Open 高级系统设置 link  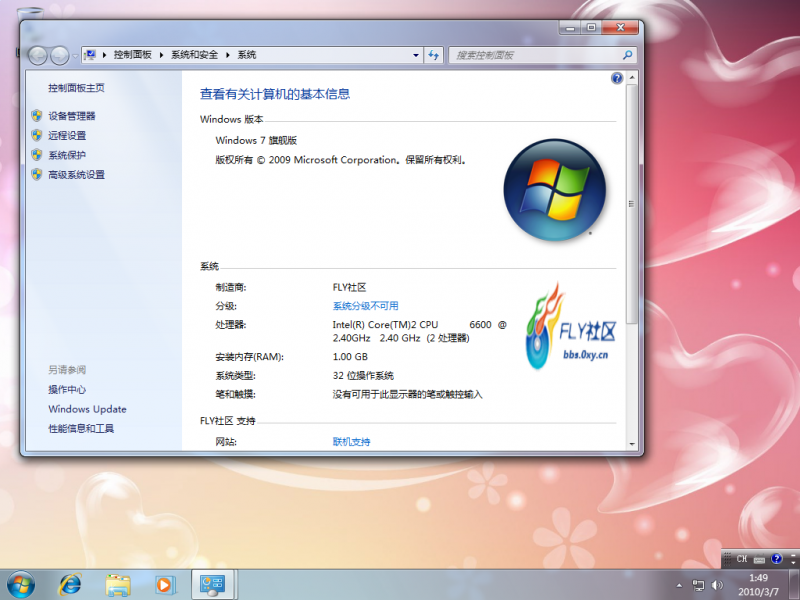coord(77,174)
